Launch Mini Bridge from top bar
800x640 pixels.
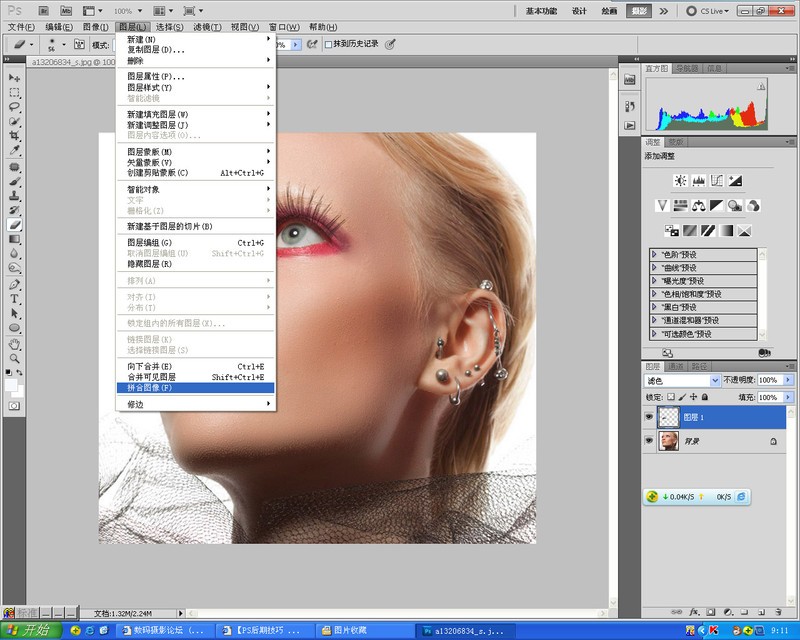pos(66,11)
